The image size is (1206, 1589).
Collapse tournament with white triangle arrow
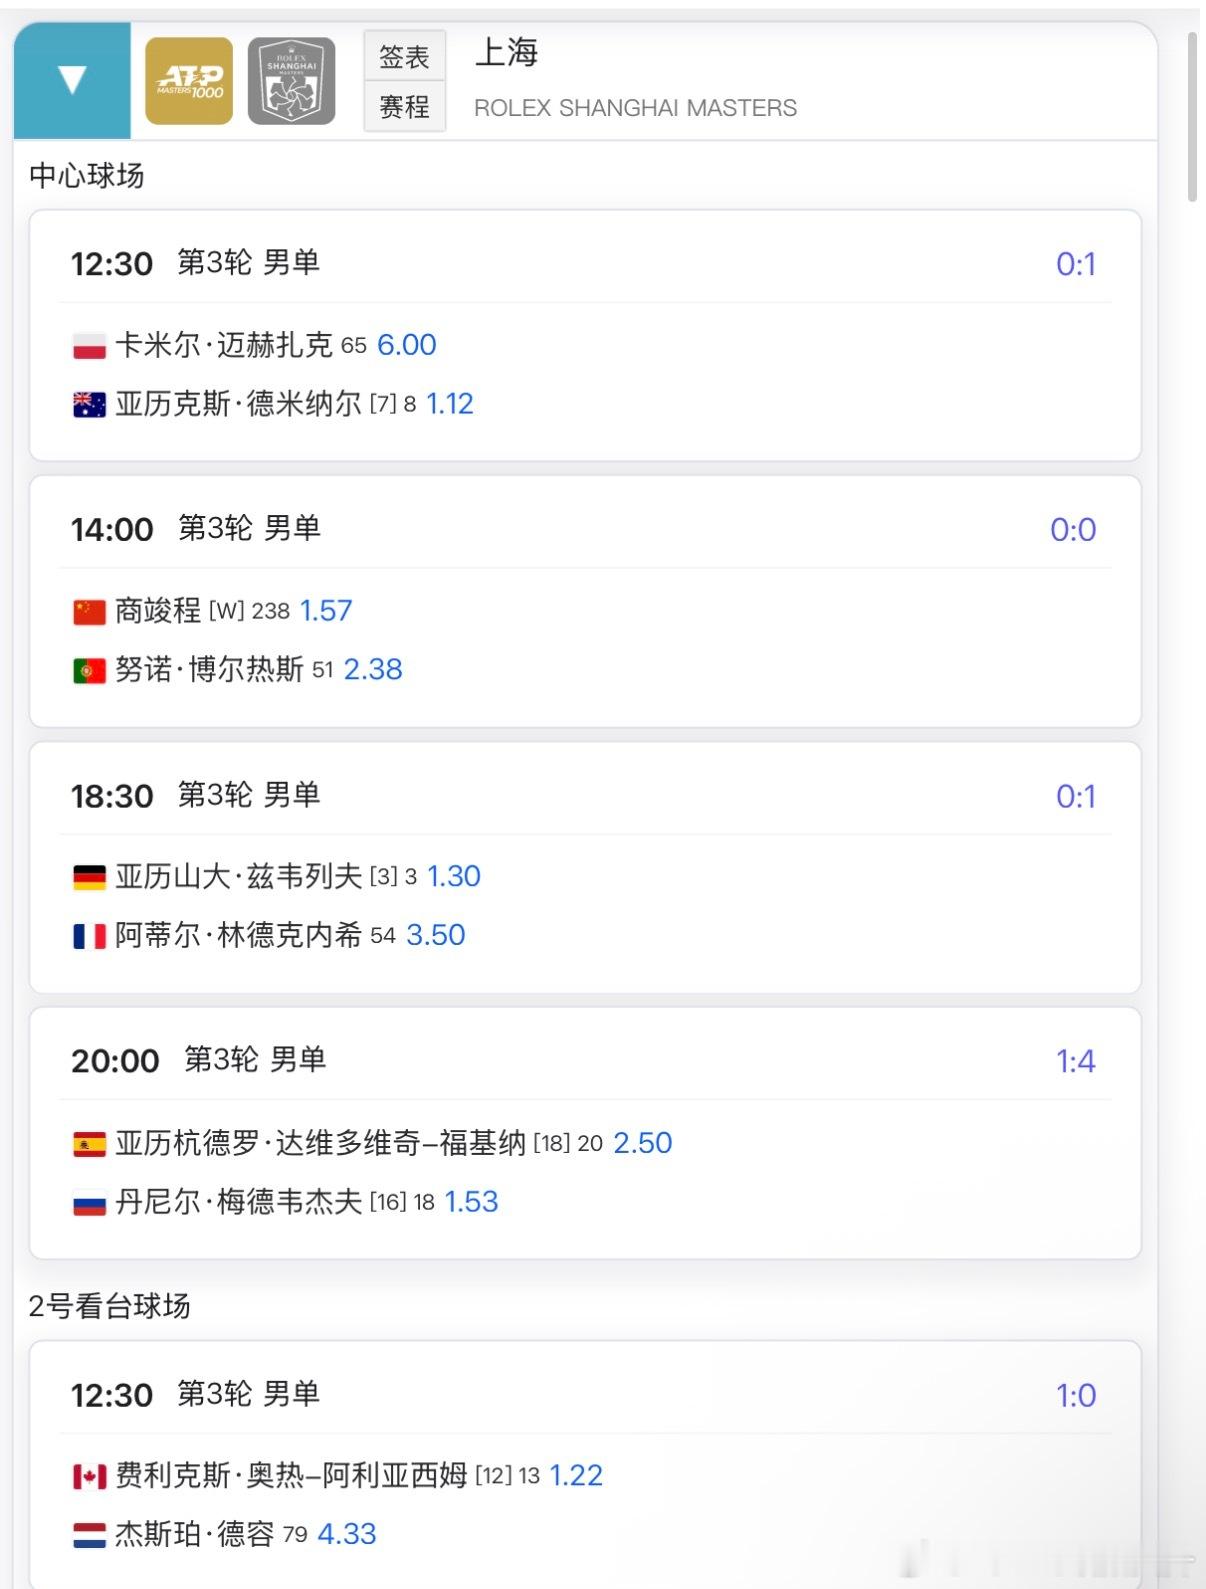[x=72, y=80]
